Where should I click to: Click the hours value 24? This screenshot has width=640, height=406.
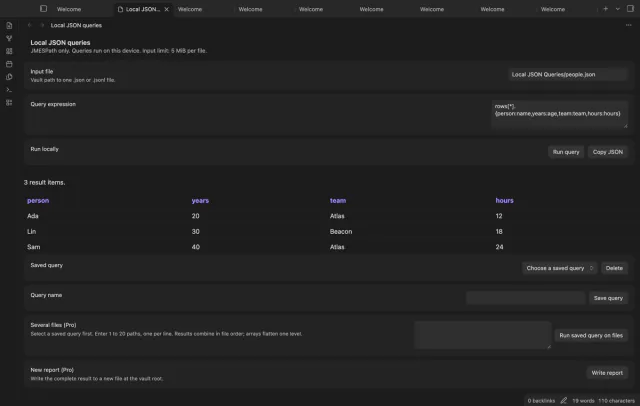[499, 247]
